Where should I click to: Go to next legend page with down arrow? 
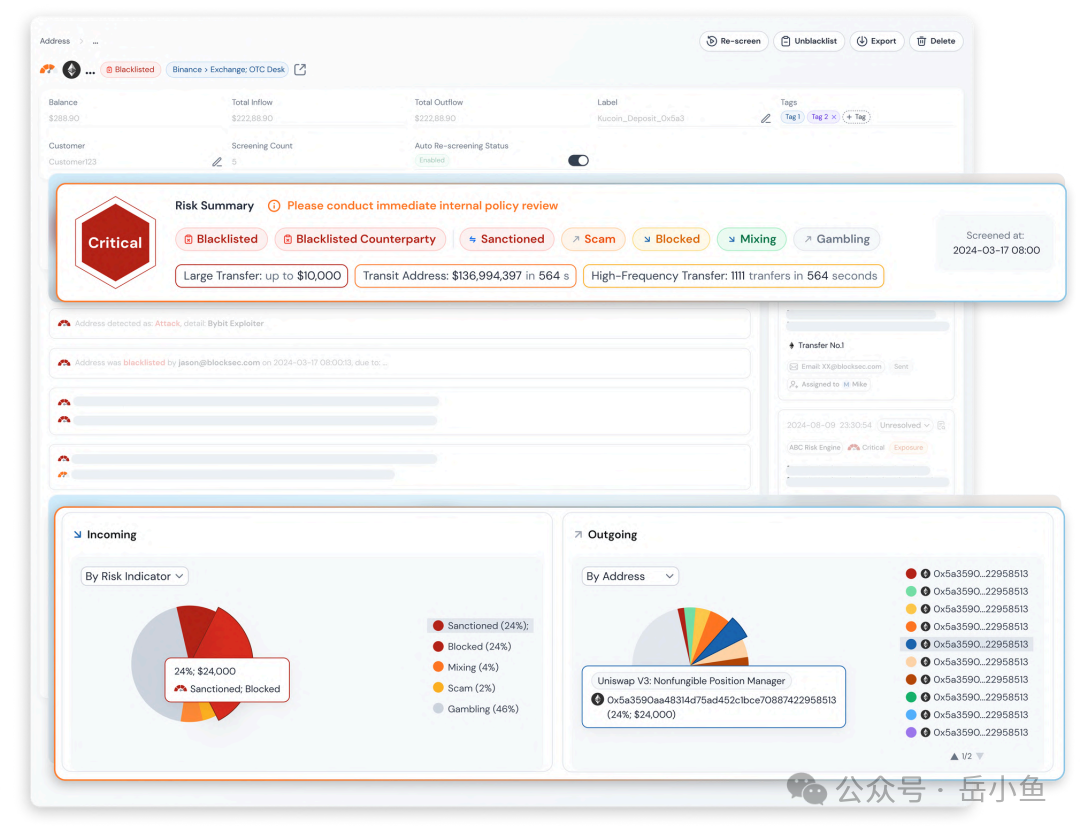click(980, 756)
